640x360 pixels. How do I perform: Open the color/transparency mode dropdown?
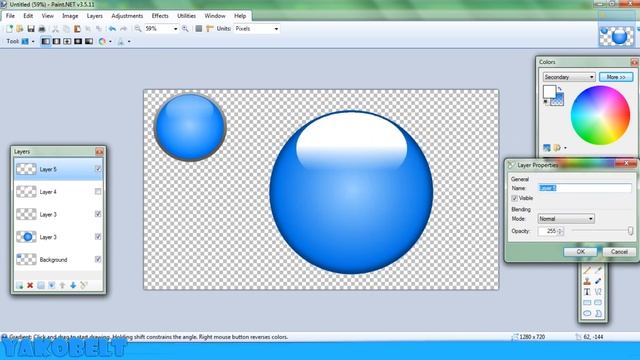(110, 41)
